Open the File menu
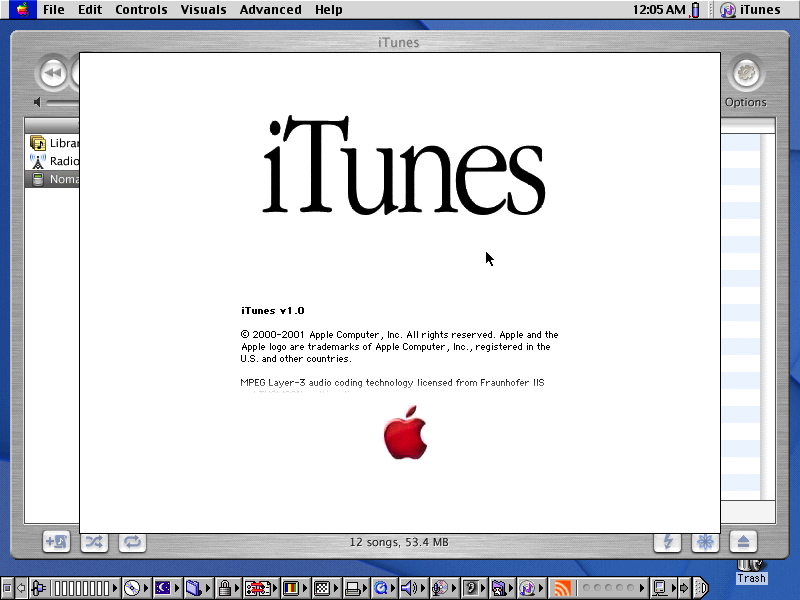Viewport: 800px width, 600px height. pyautogui.click(x=54, y=10)
